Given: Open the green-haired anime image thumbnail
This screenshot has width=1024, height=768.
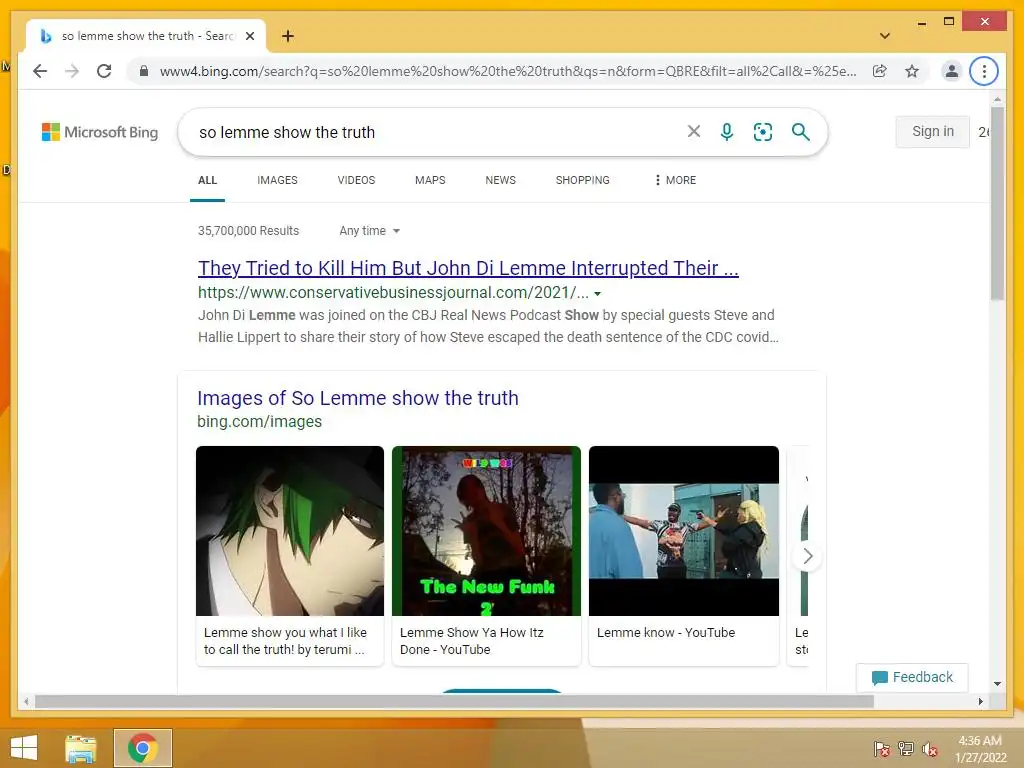Looking at the screenshot, I should pyautogui.click(x=290, y=531).
